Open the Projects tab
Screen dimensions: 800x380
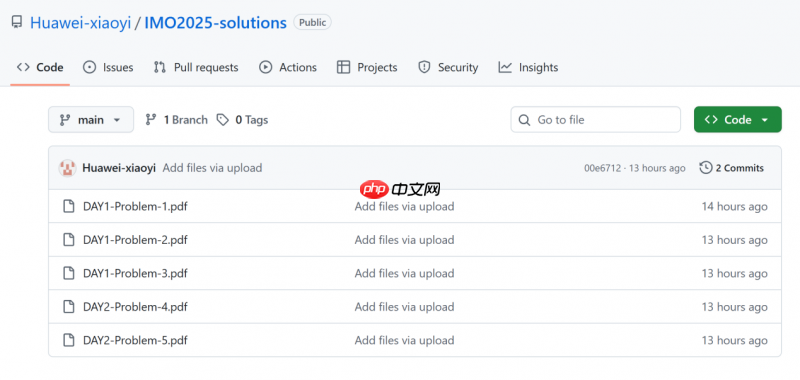[367, 67]
